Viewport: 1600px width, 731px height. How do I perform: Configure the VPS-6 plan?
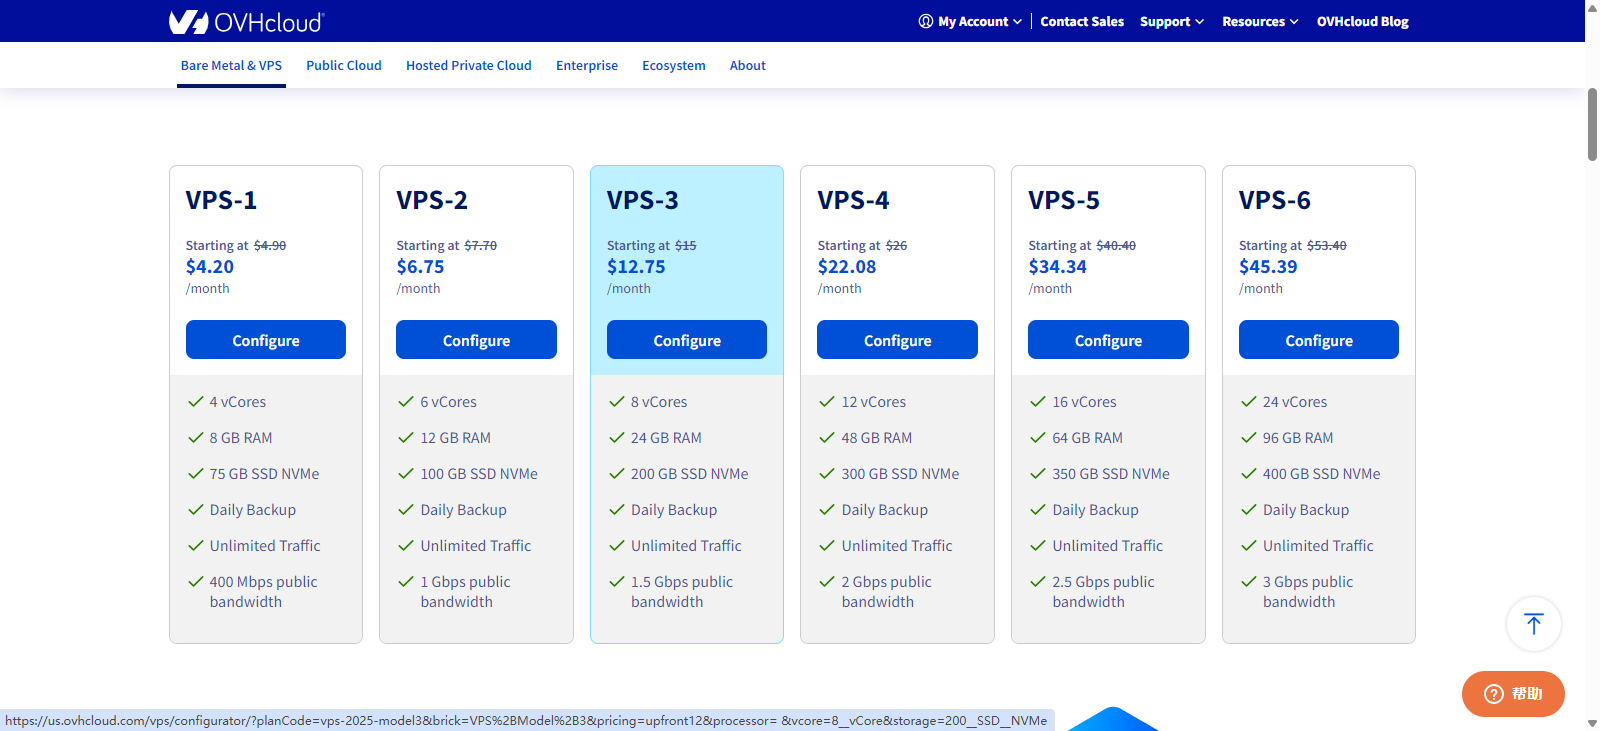(x=1319, y=340)
